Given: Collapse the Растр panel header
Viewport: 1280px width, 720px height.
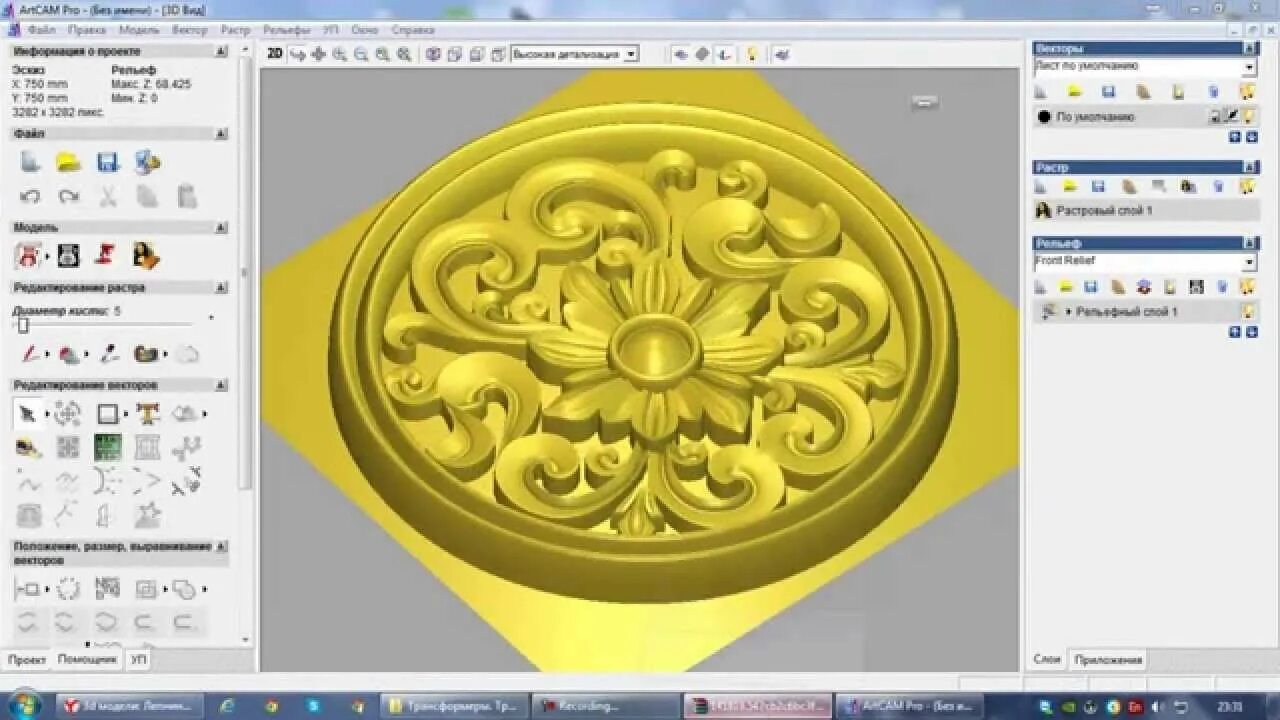Looking at the screenshot, I should [1250, 167].
